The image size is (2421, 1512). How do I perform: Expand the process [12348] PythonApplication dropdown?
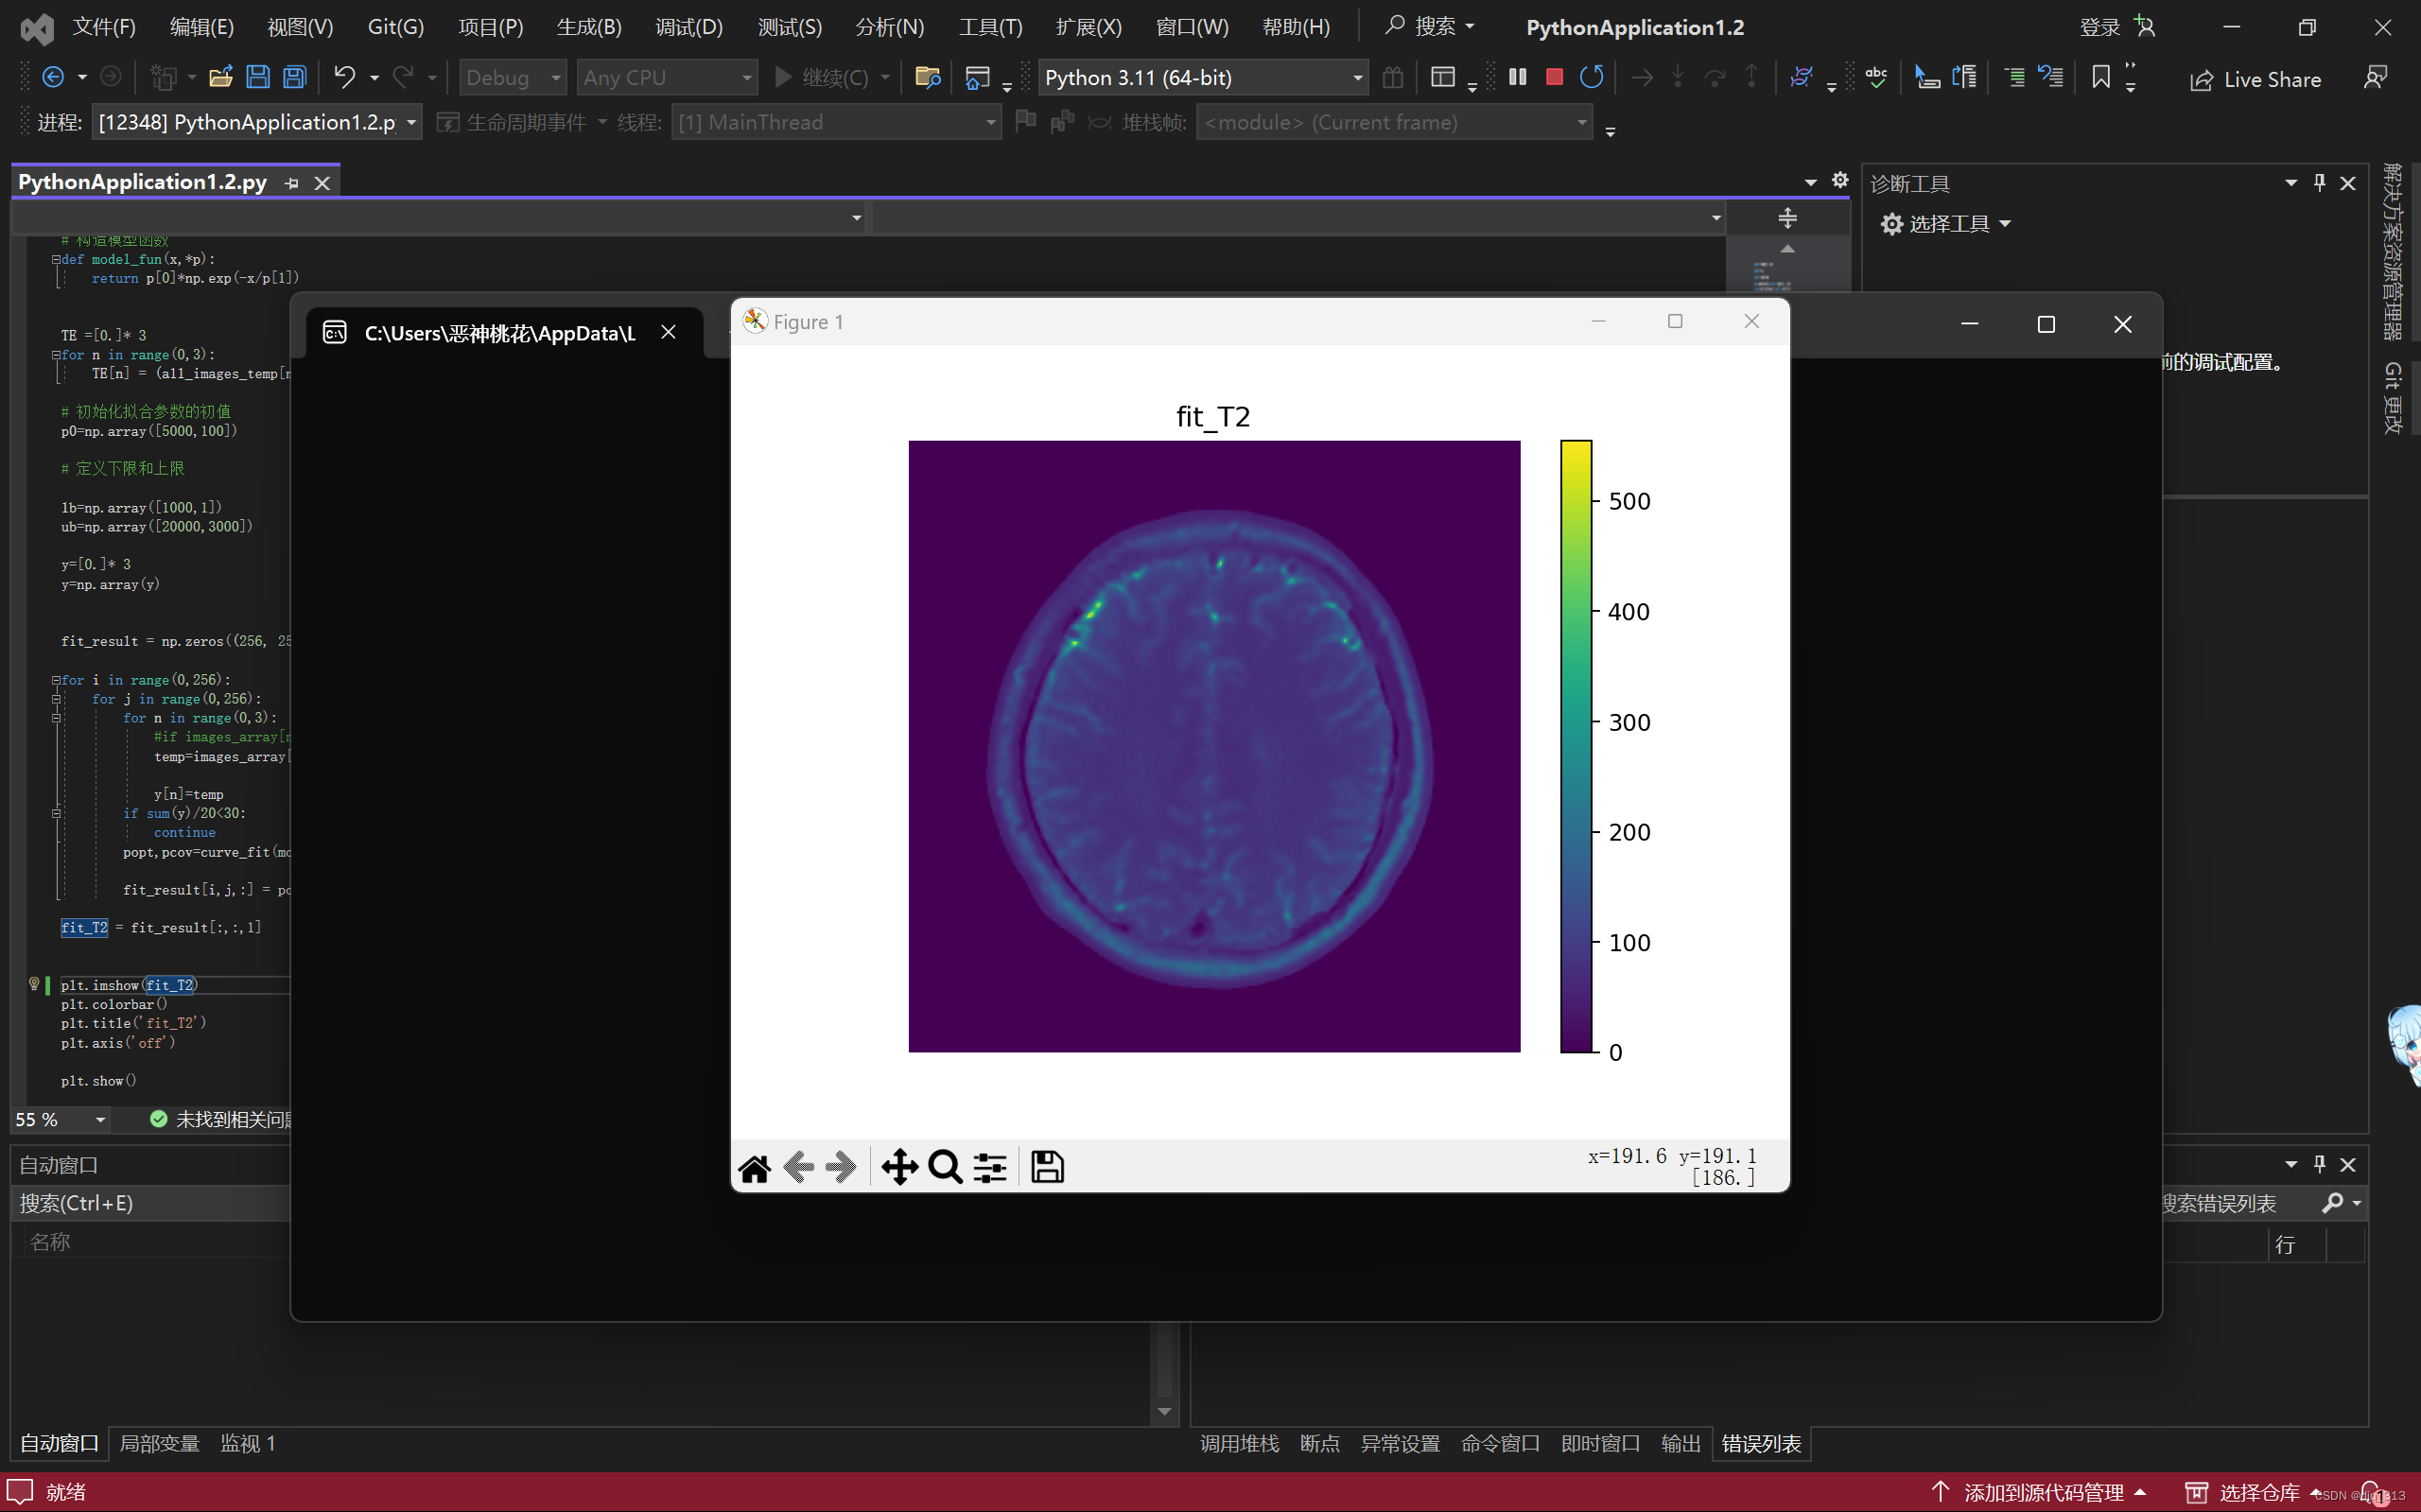(x=411, y=122)
